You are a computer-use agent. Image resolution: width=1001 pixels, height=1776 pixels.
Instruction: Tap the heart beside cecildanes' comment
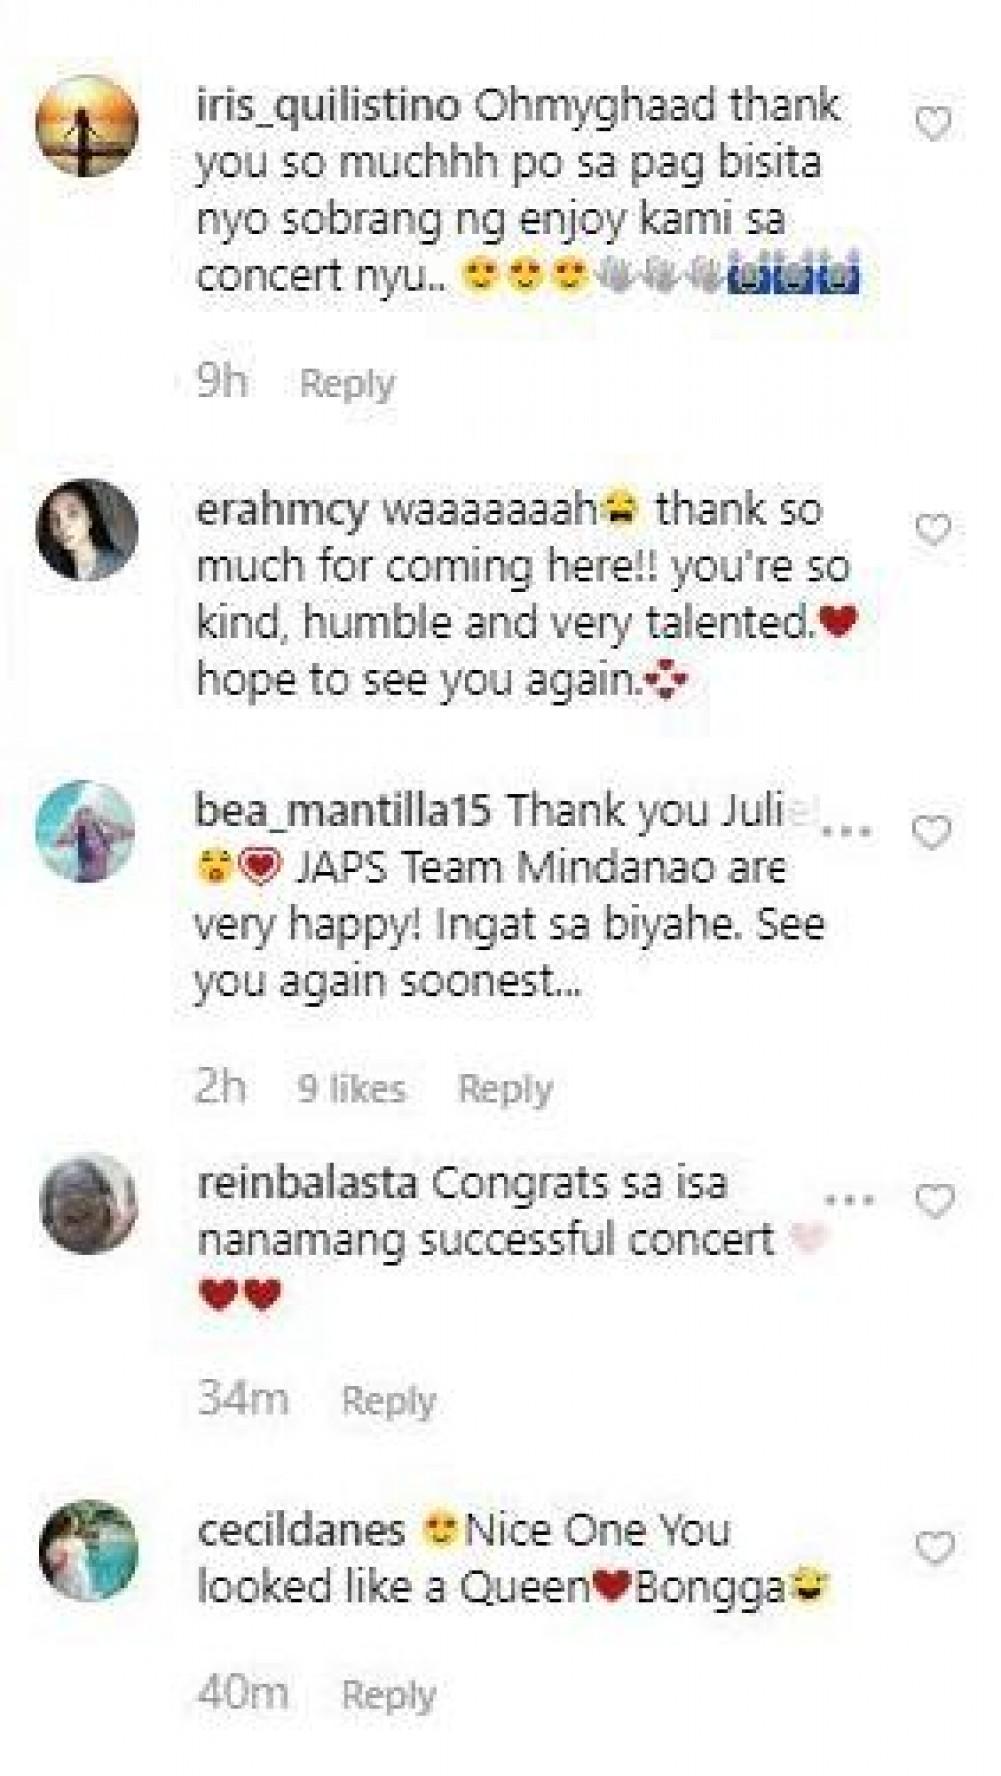(x=935, y=1549)
